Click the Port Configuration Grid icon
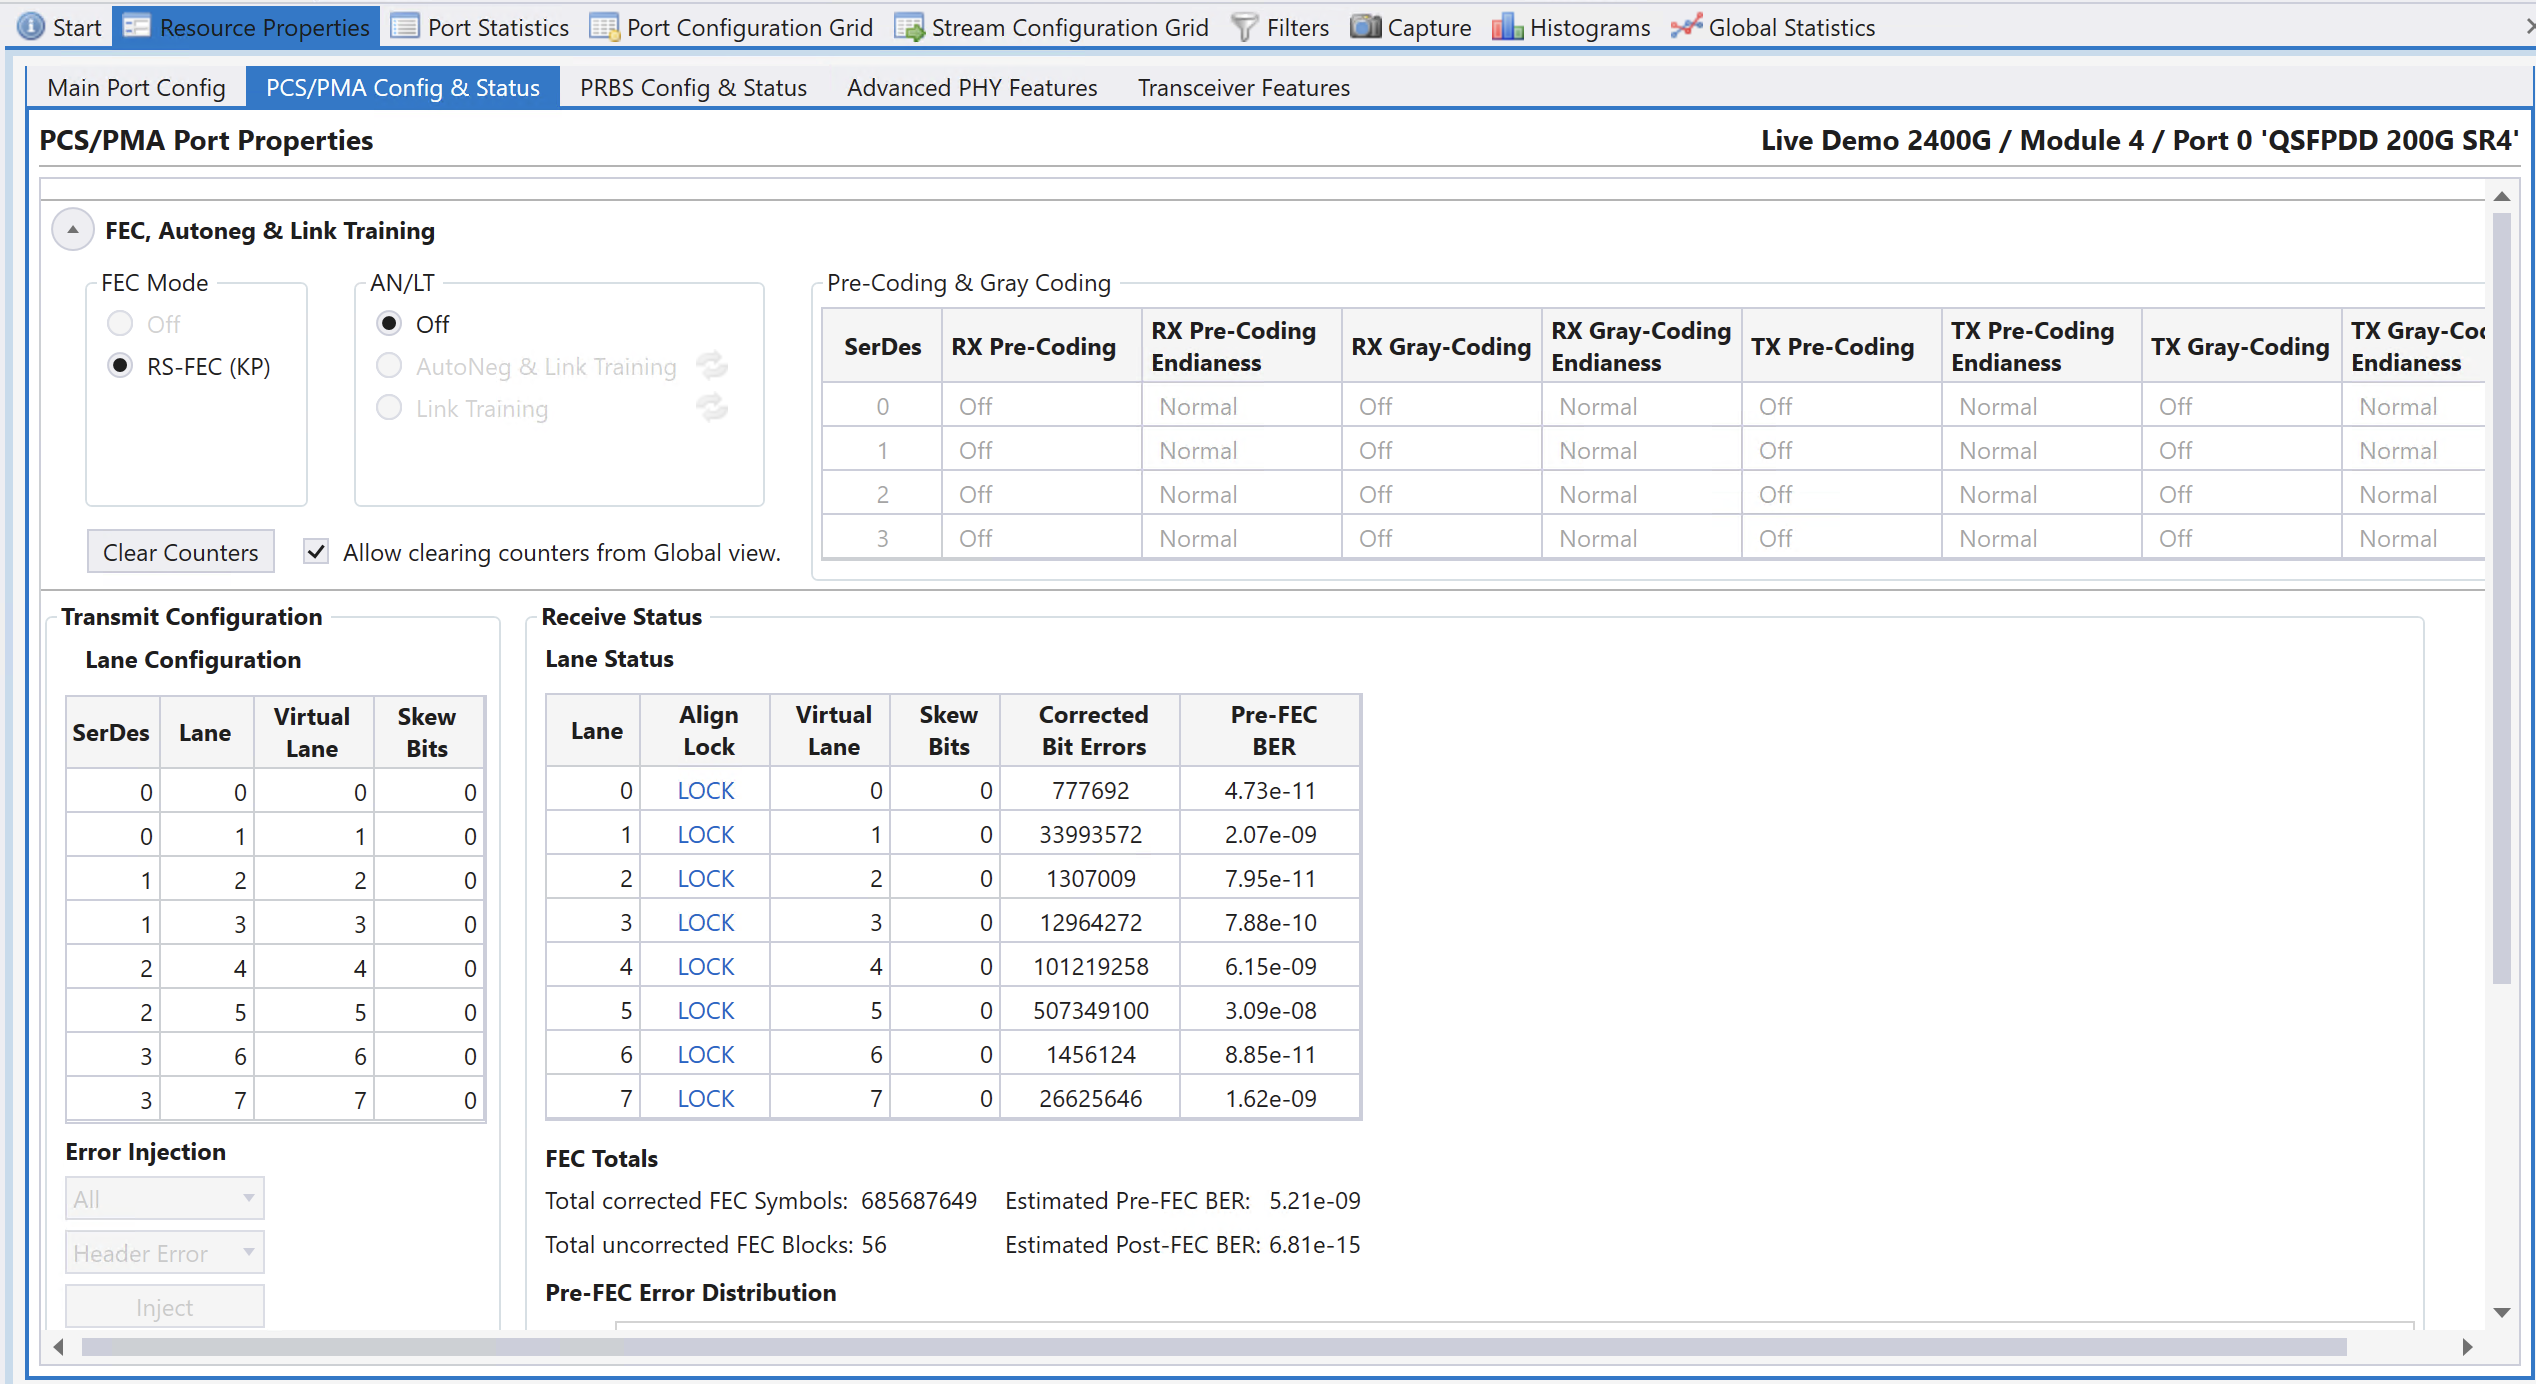The image size is (2536, 1384). pos(604,27)
